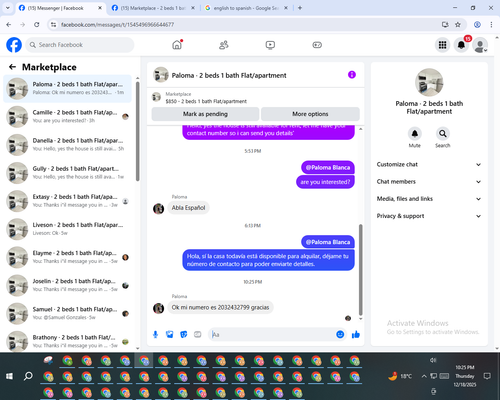
Task: Open the tab search dropdown arrow
Action: pos(8,8)
